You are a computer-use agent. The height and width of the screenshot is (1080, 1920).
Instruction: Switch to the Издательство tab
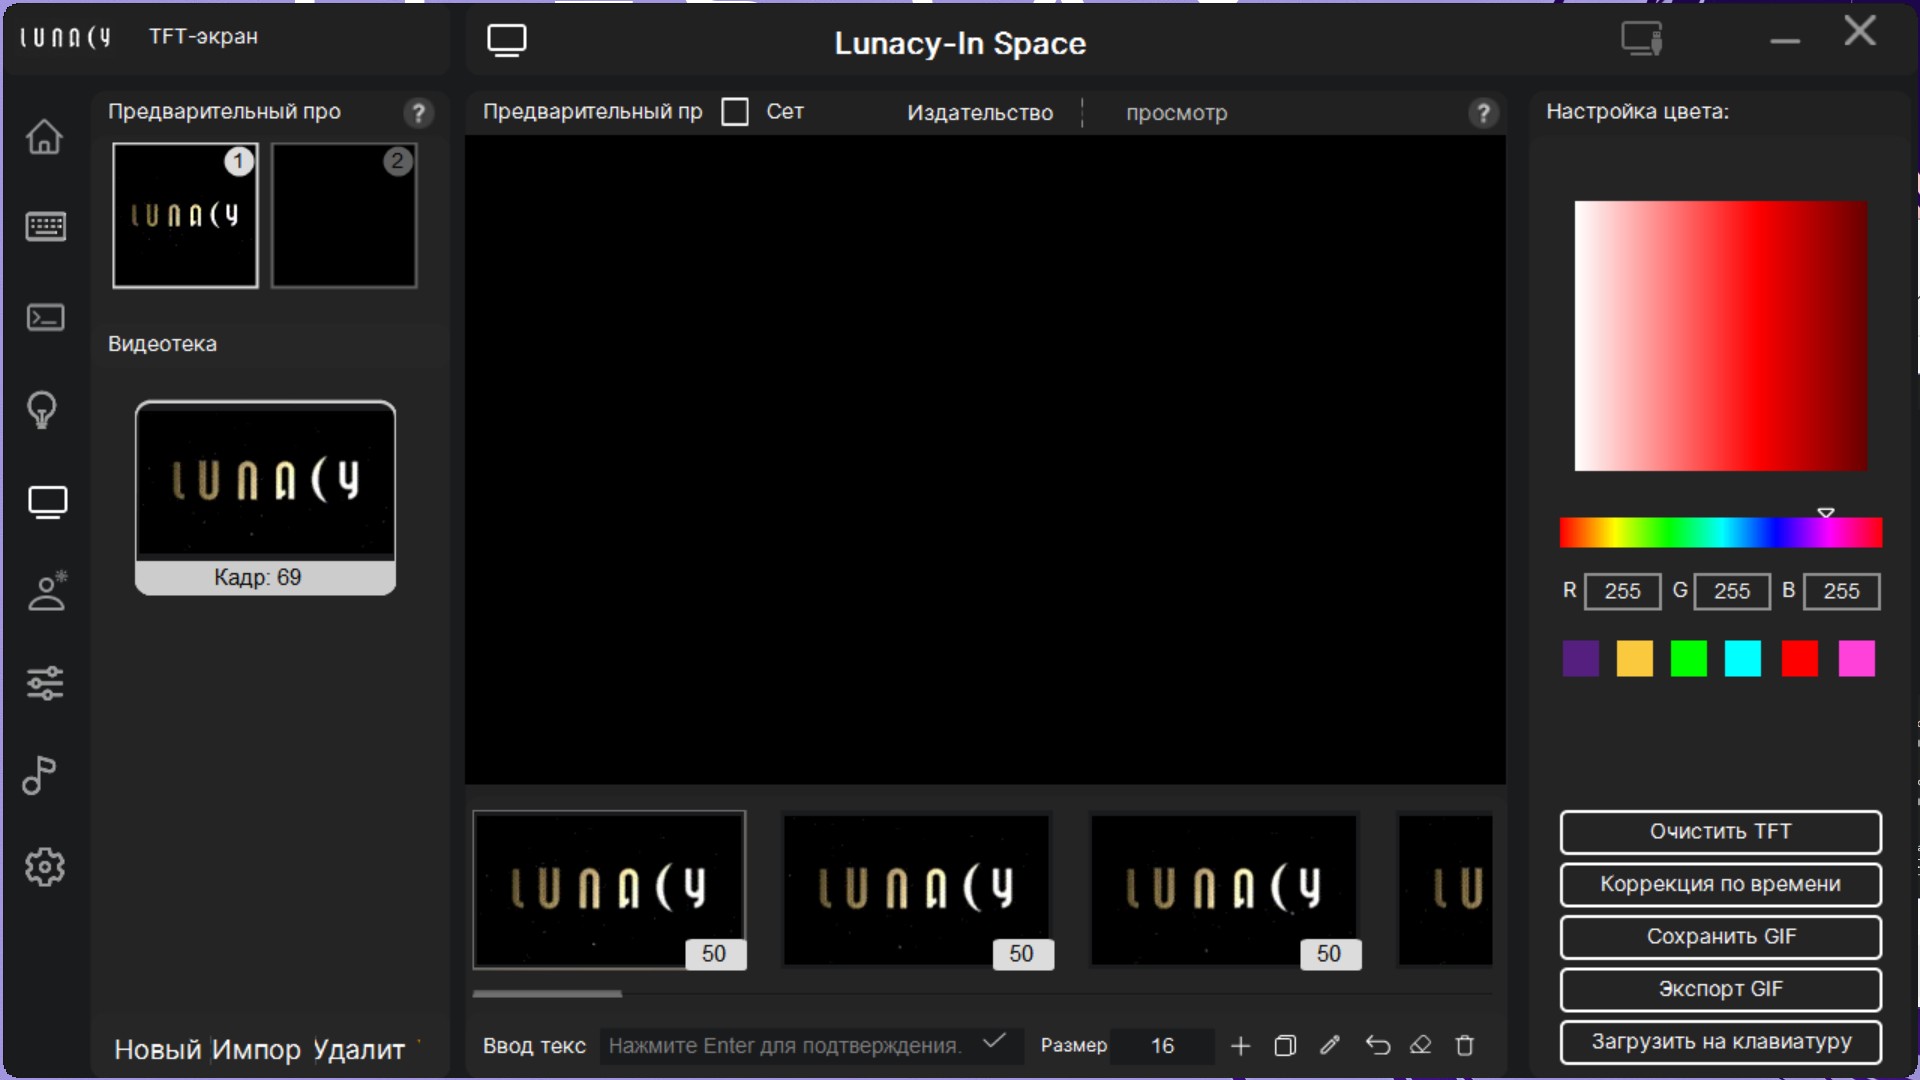coord(980,113)
